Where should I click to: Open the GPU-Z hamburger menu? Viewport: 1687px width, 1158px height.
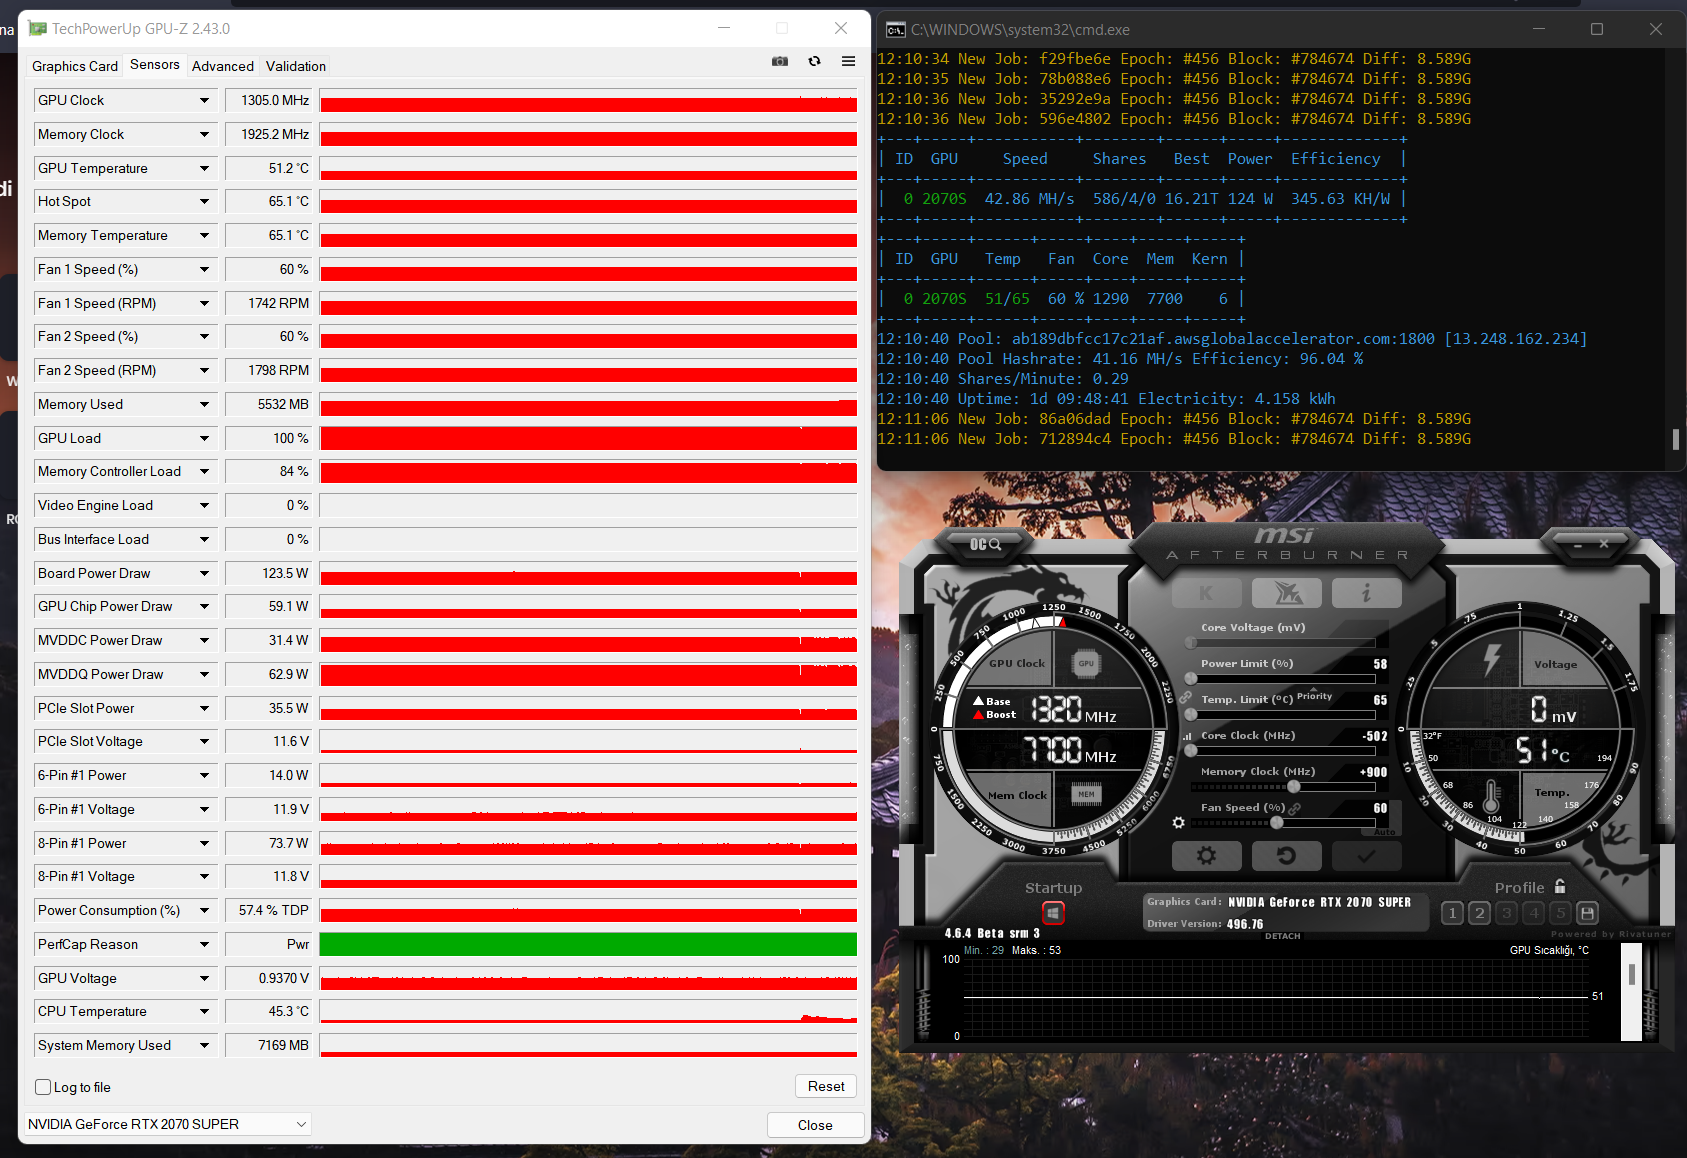point(848,62)
